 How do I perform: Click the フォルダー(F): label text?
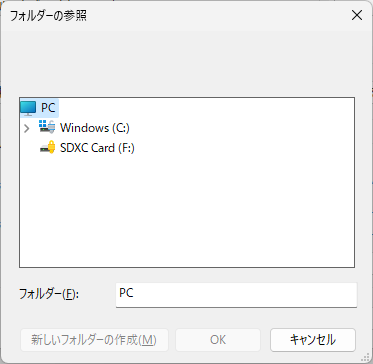(49, 294)
